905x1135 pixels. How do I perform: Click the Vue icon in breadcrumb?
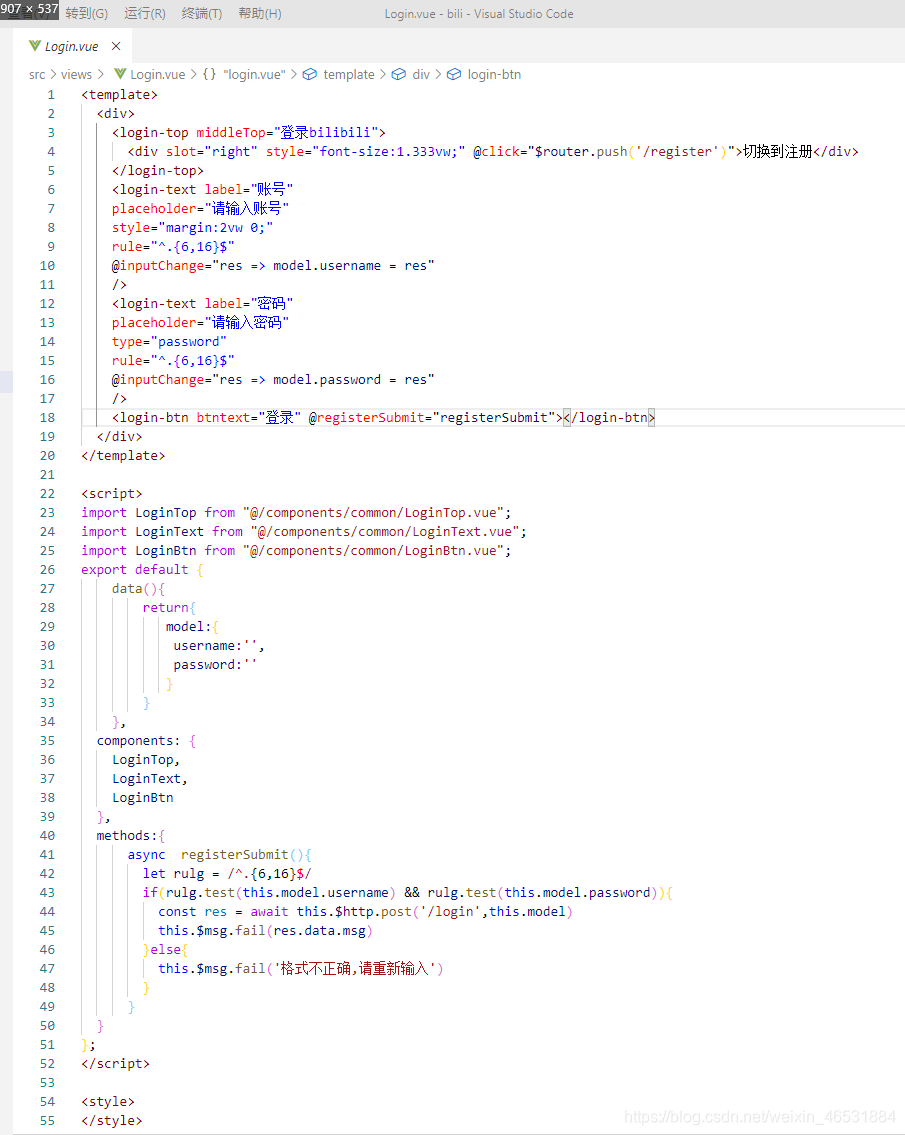tap(121, 74)
